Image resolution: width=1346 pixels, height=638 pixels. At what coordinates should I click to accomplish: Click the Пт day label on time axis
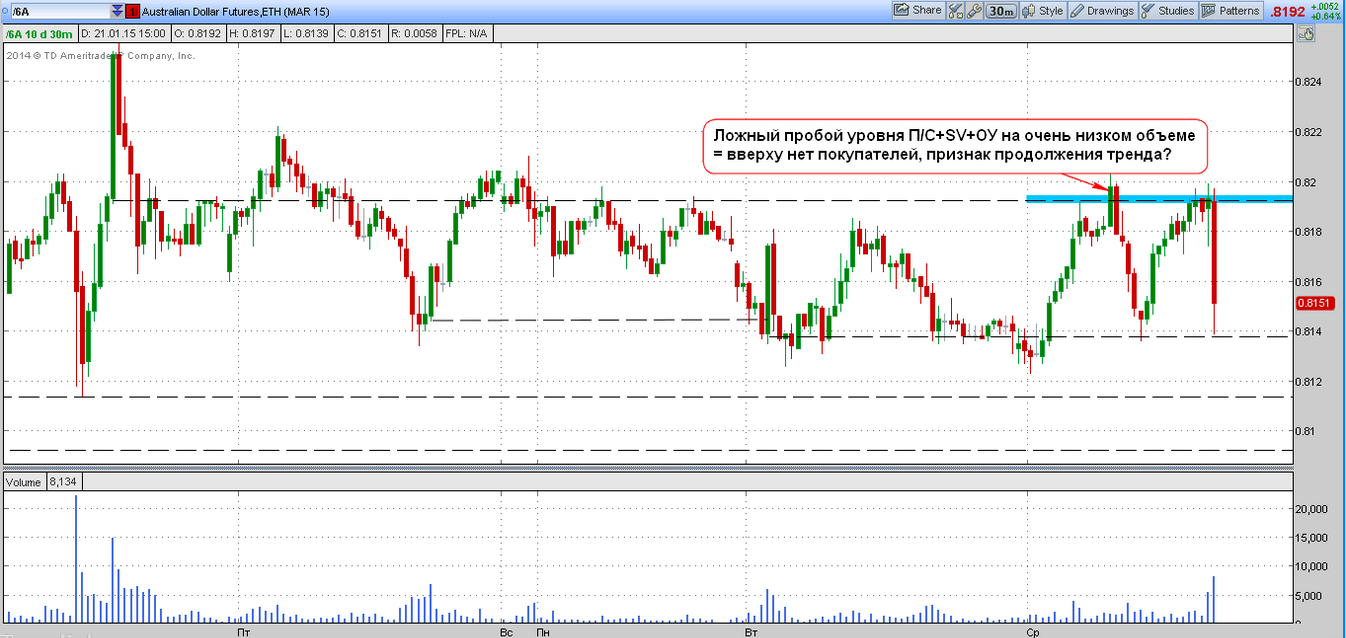pyautogui.click(x=242, y=633)
